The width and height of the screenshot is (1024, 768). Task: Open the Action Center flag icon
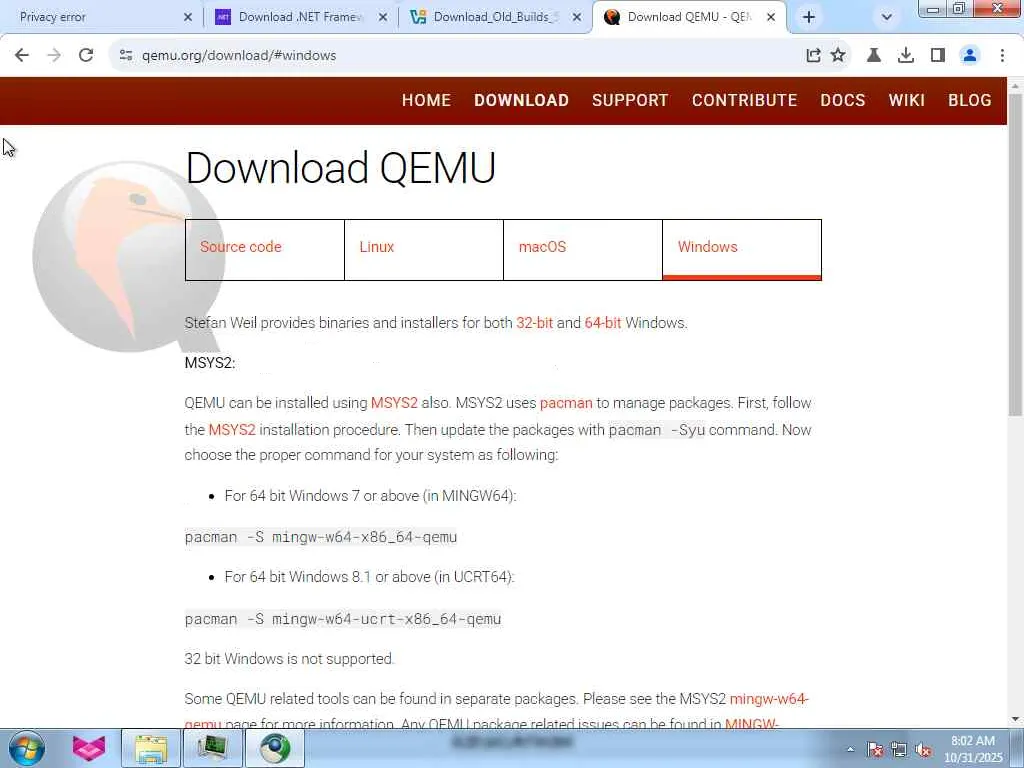coord(875,750)
